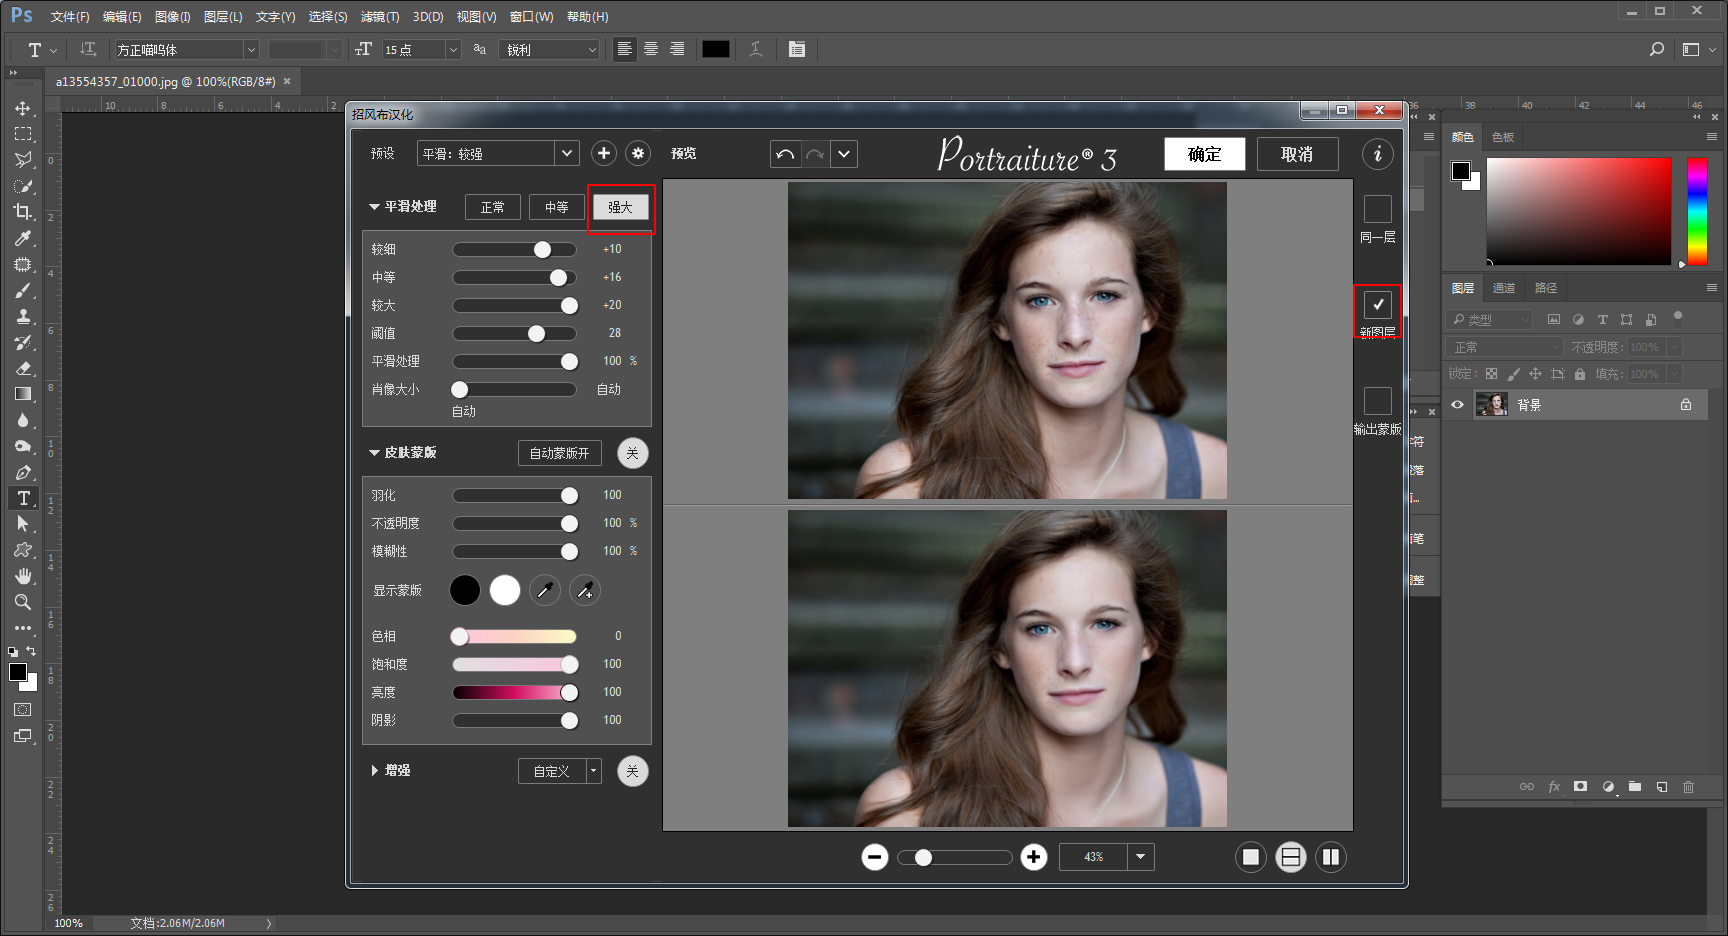Collapse the 皮肤蒙版 section

point(374,453)
